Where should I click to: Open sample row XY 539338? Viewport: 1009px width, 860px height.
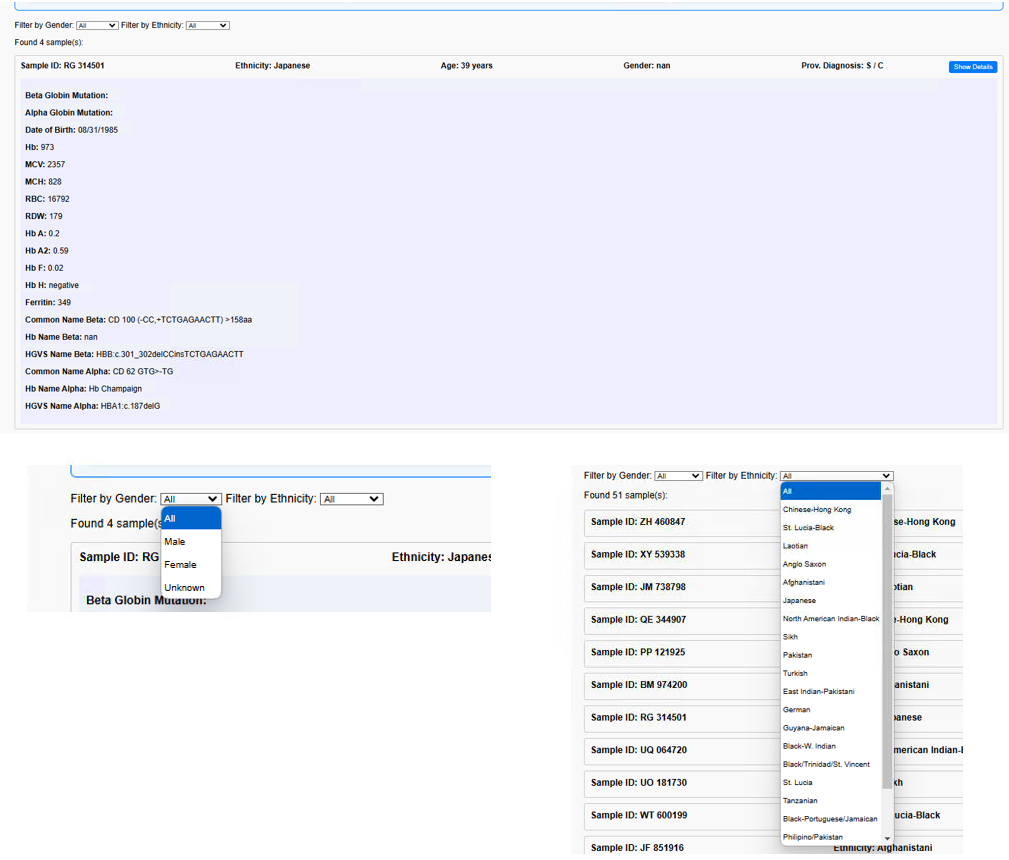(x=773, y=555)
